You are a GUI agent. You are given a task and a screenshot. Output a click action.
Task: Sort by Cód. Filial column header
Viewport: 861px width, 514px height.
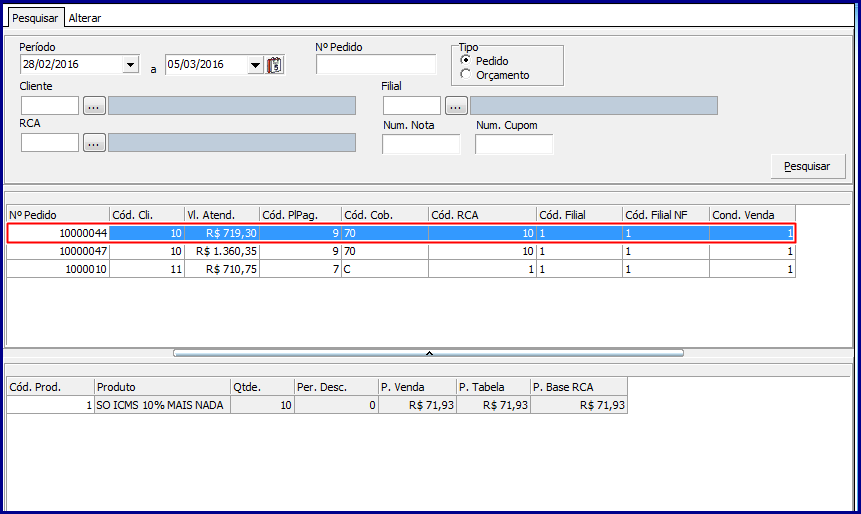579,215
